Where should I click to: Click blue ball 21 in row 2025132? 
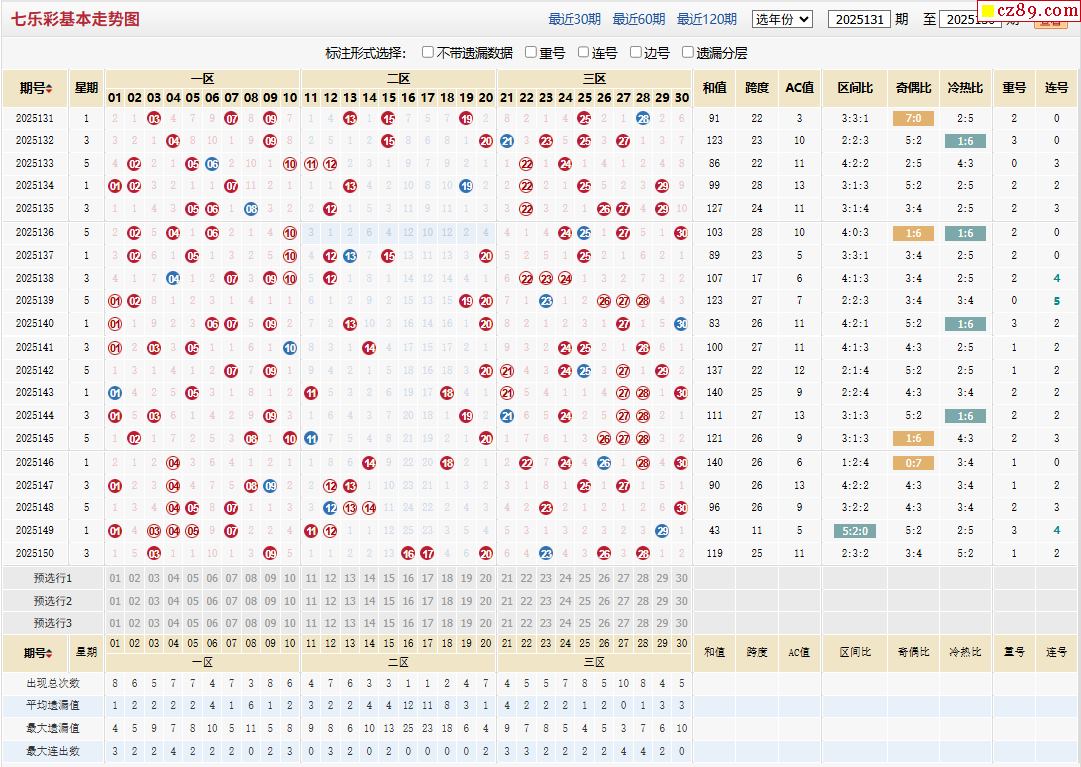coord(507,141)
